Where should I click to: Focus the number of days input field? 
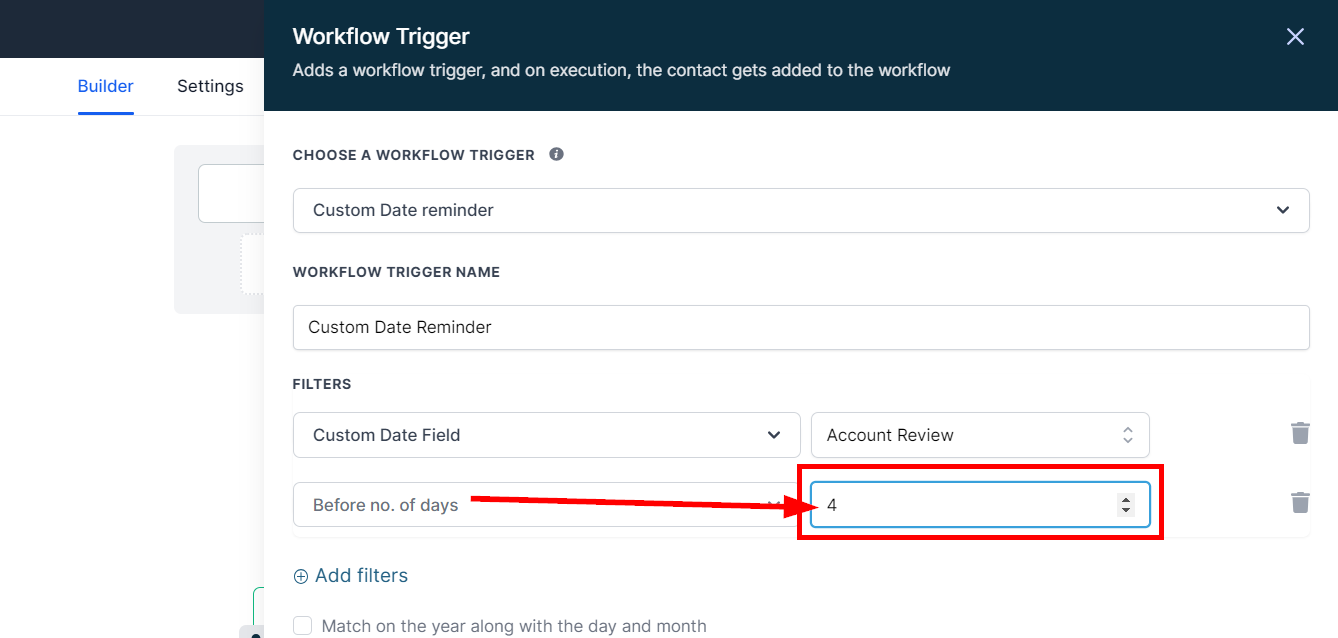pyautogui.click(x=960, y=505)
